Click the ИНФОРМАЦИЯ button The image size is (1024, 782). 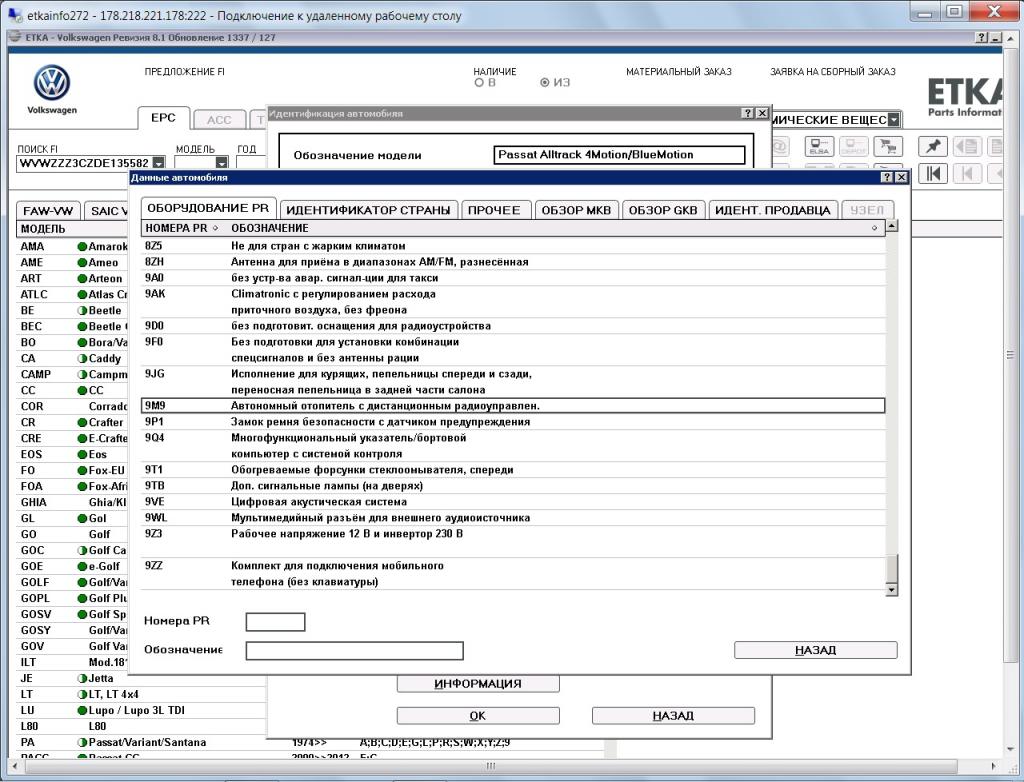[x=478, y=684]
